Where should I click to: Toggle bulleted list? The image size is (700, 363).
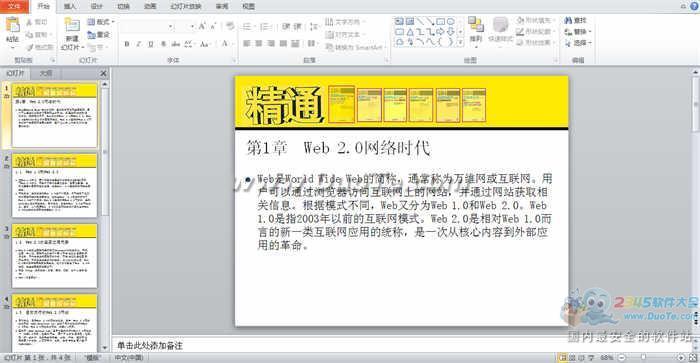coord(247,26)
